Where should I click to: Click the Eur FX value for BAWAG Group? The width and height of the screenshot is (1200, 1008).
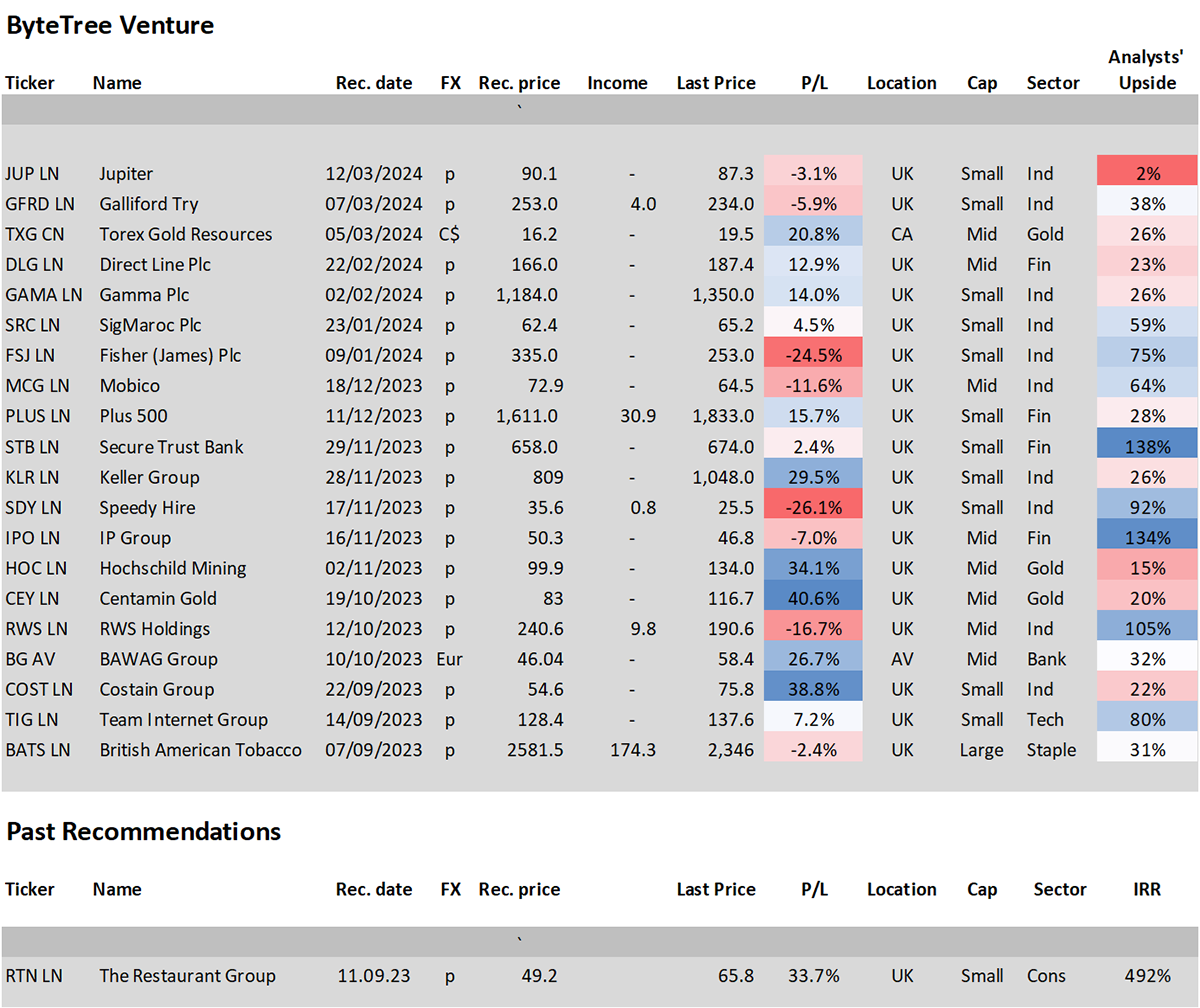(450, 659)
